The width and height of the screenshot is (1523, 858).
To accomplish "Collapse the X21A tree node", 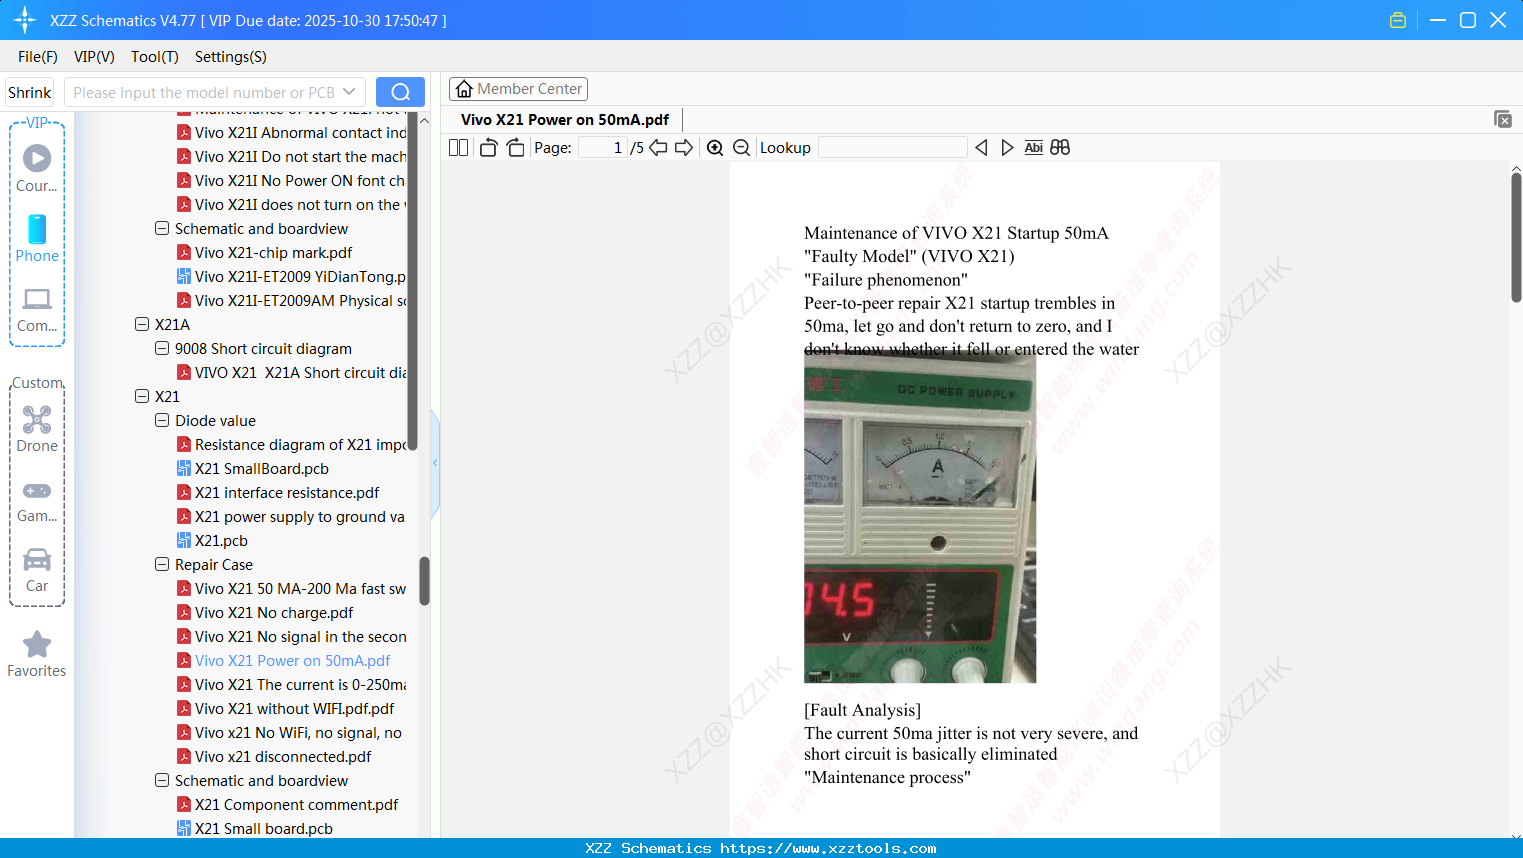I will click(x=142, y=324).
